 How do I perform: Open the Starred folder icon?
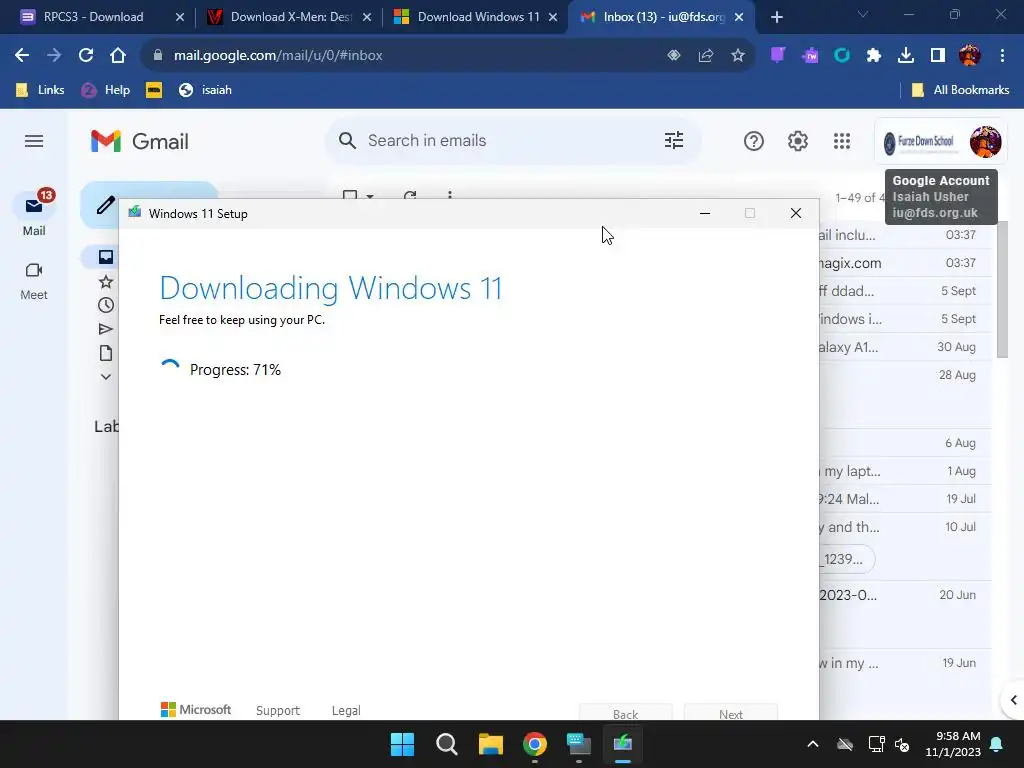[x=106, y=281]
